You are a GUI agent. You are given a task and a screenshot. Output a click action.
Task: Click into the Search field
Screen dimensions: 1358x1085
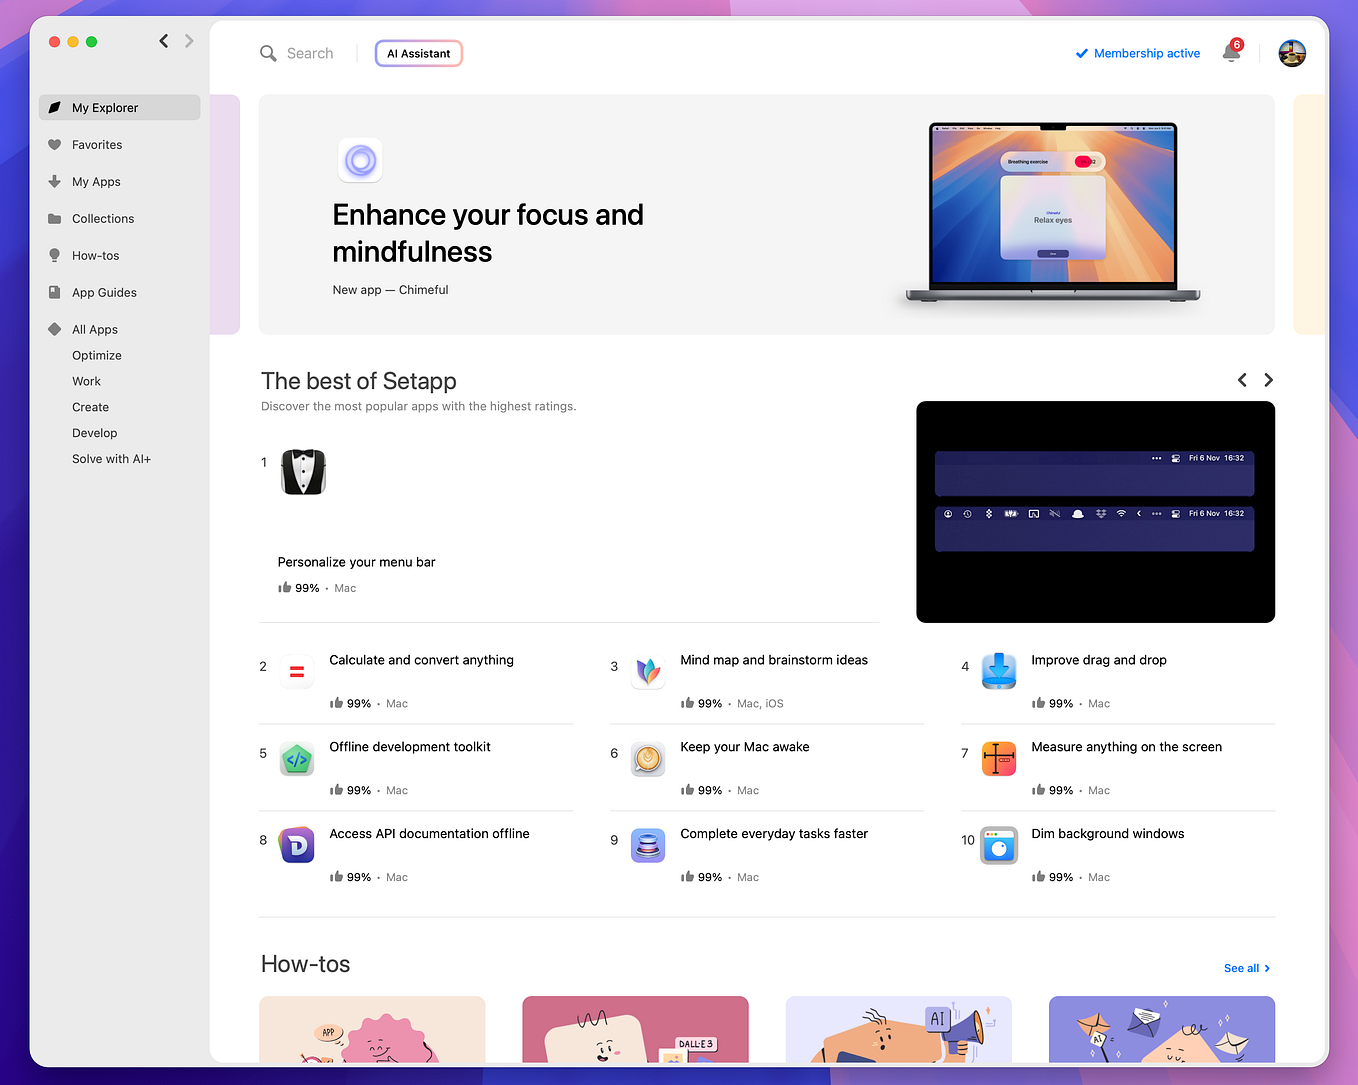310,54
